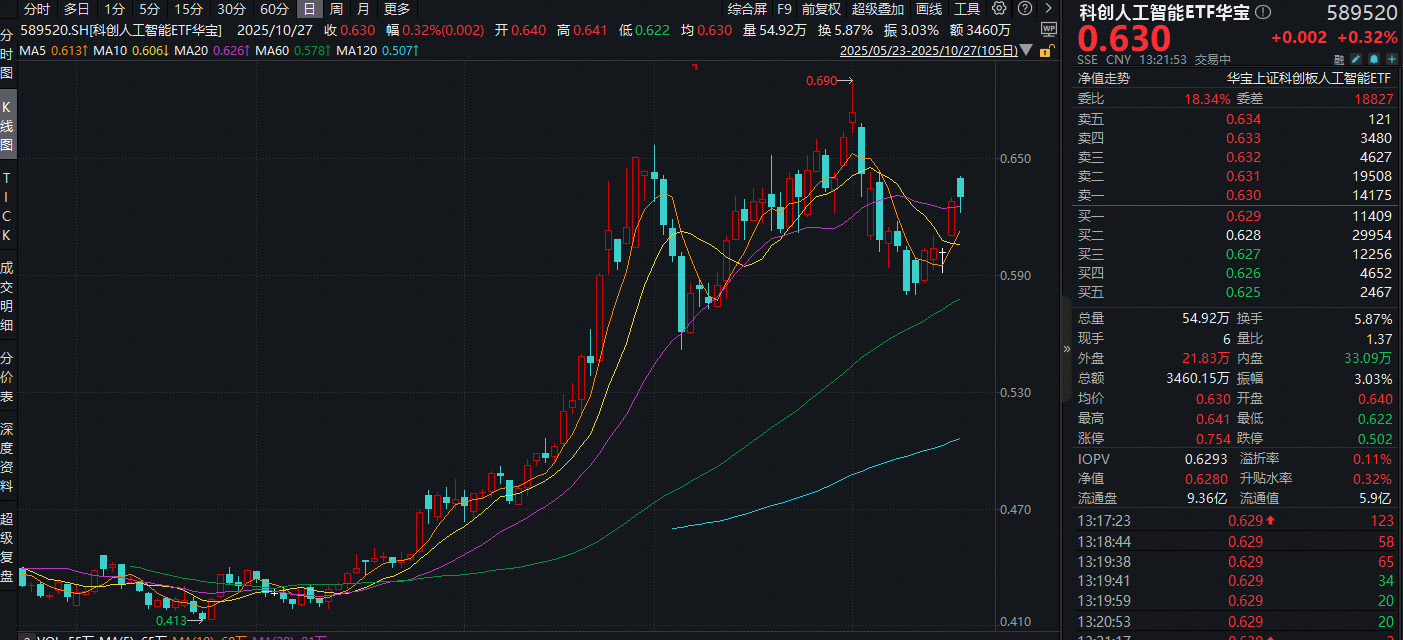The image size is (1403, 640).
Task: Toggle 前复权 price adjustment
Action: click(821, 9)
